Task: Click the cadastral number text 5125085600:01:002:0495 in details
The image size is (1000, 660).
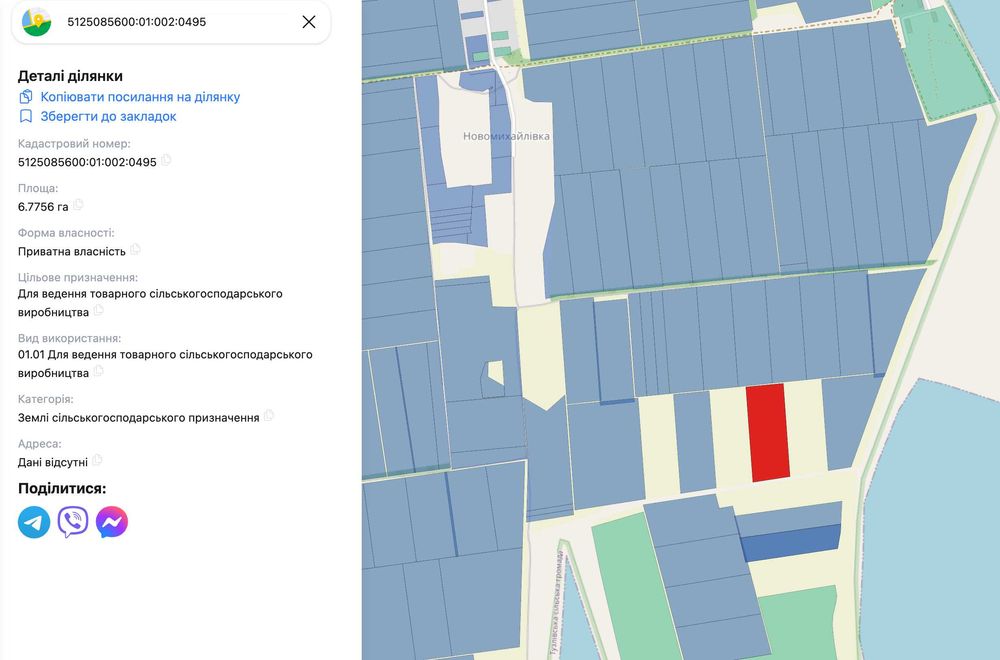Action: coord(87,162)
